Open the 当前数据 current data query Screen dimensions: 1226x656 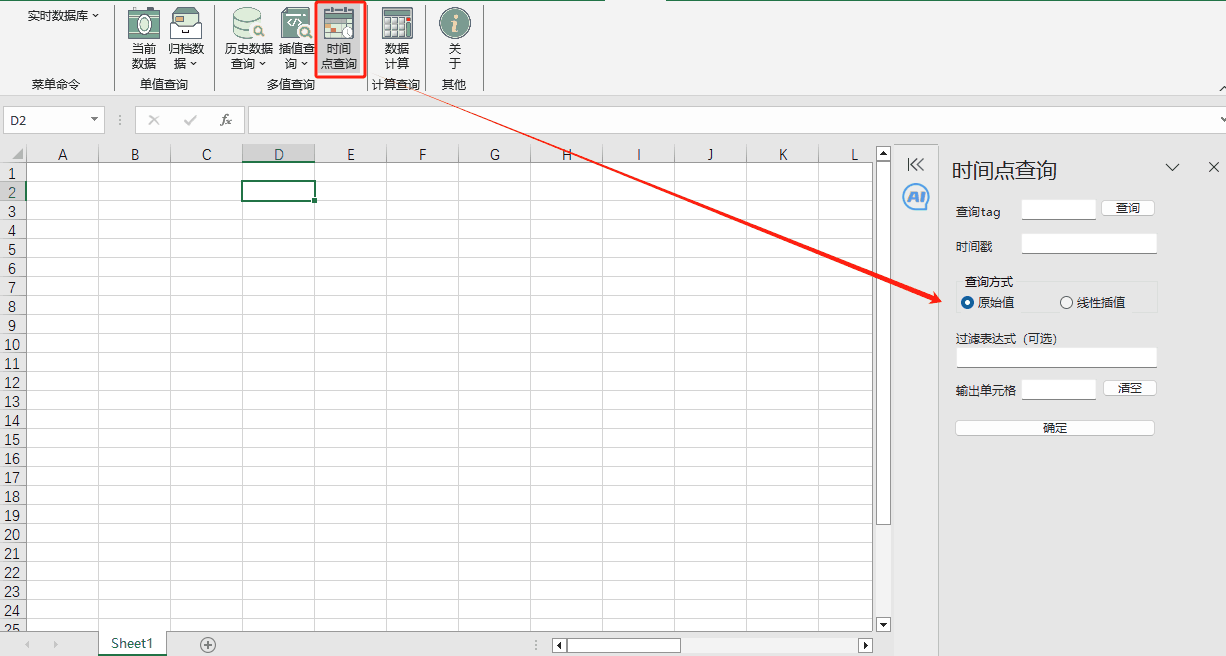(144, 39)
